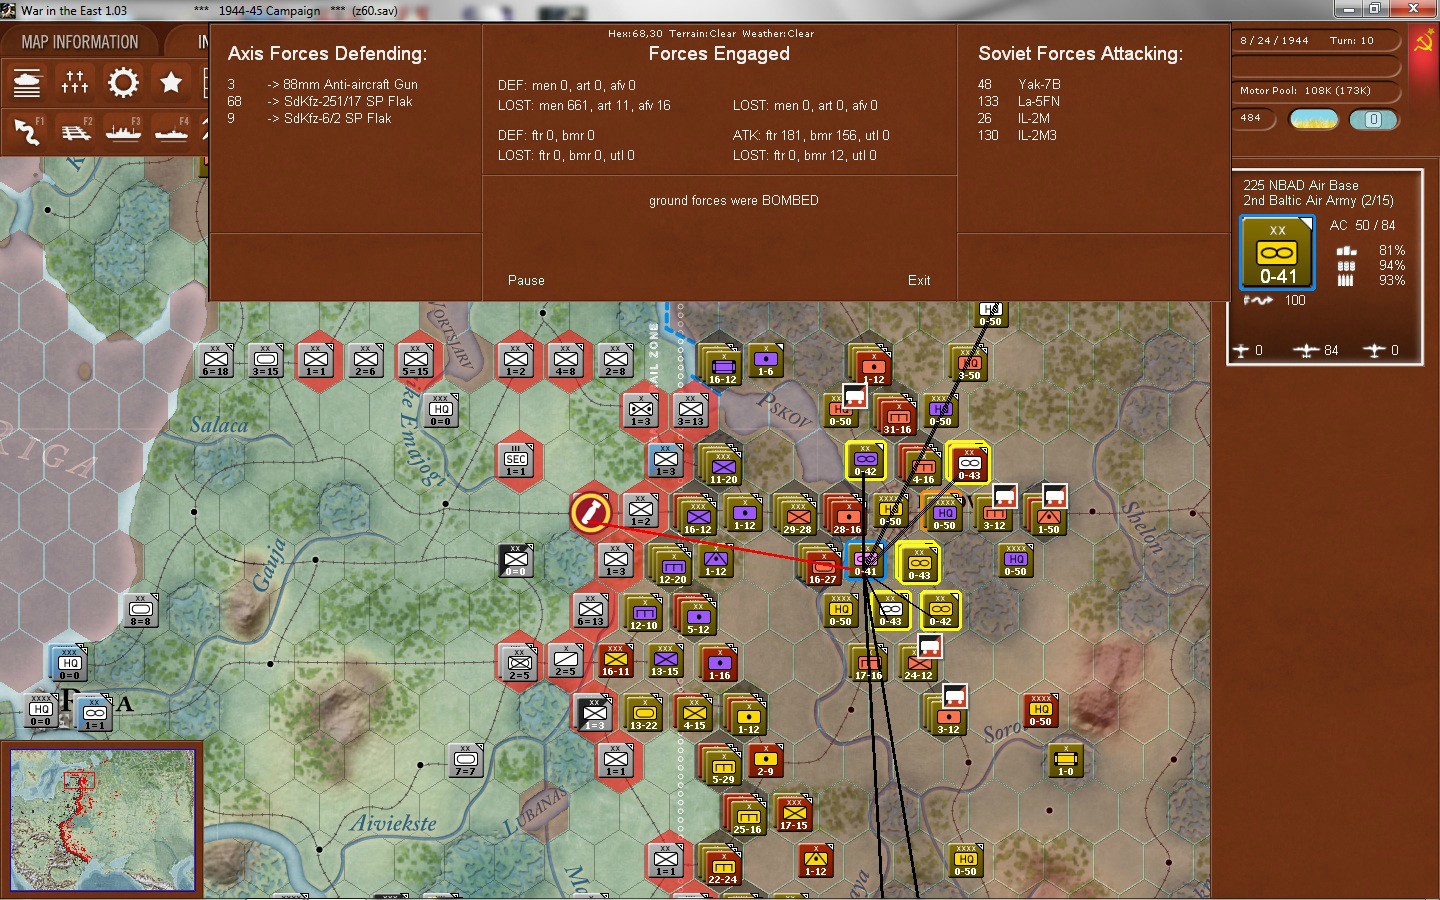This screenshot has height=900, width=1440.
Task: Select German unit counter 3=13
Action: click(x=691, y=409)
